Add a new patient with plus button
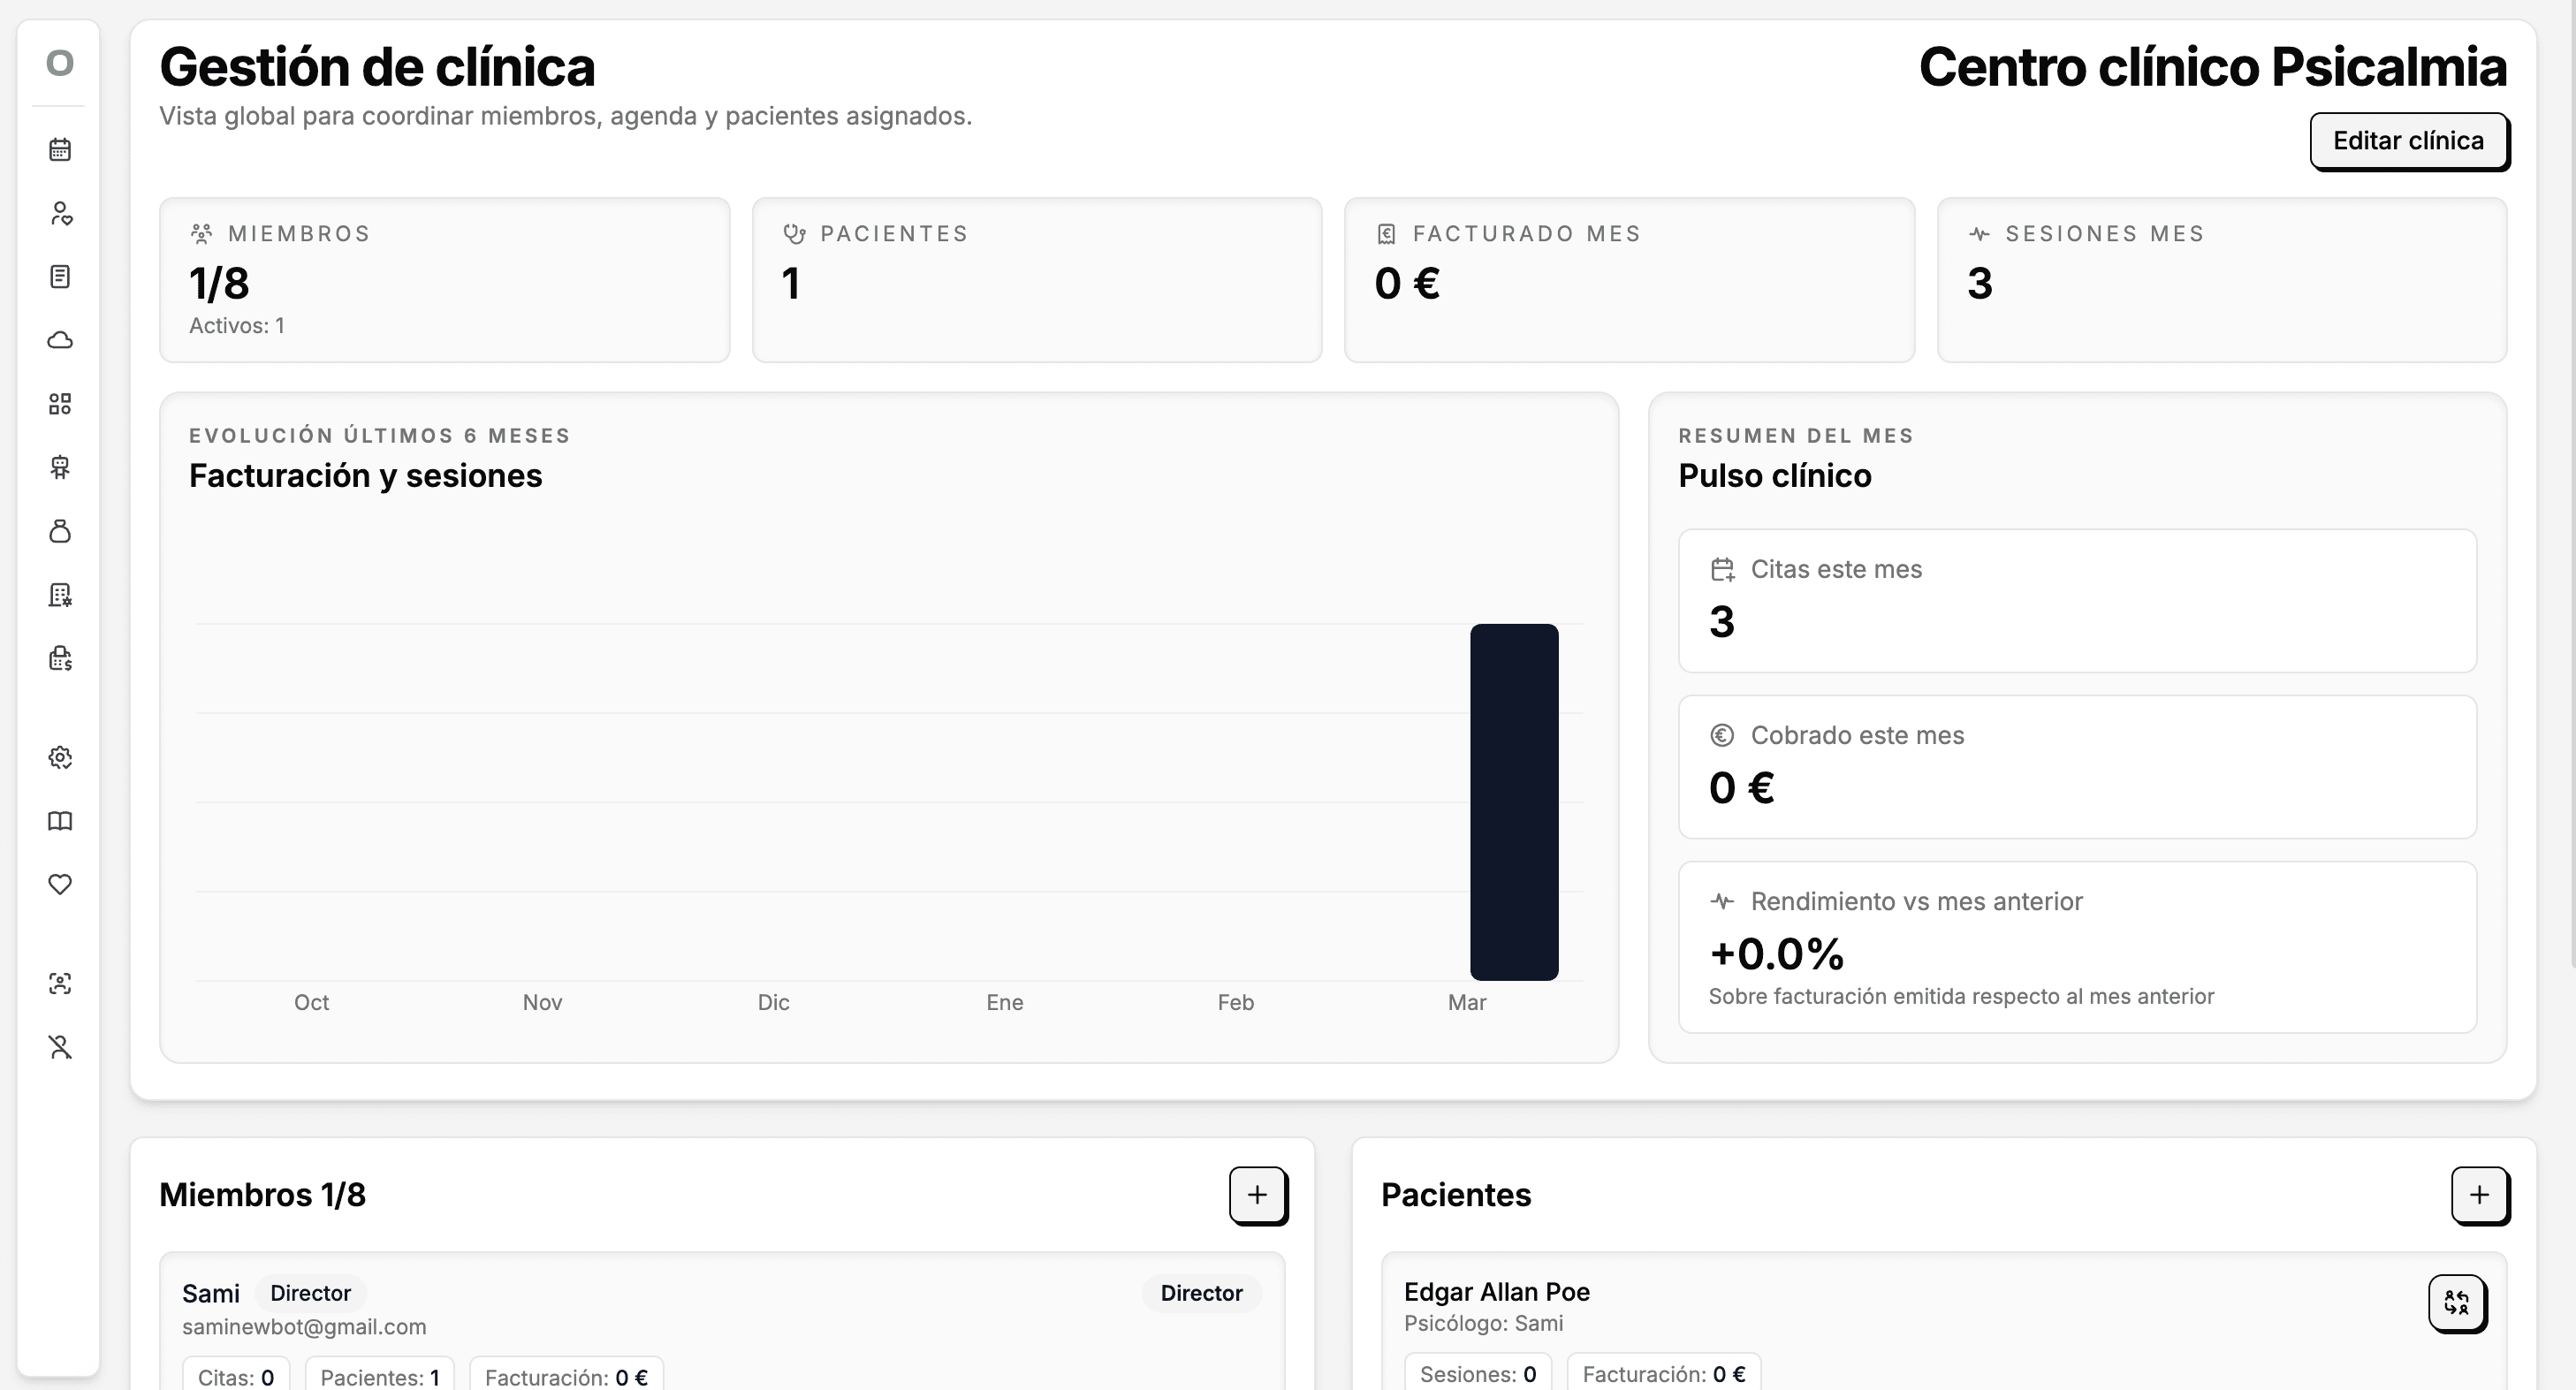2576x1390 pixels. pos(2479,1194)
